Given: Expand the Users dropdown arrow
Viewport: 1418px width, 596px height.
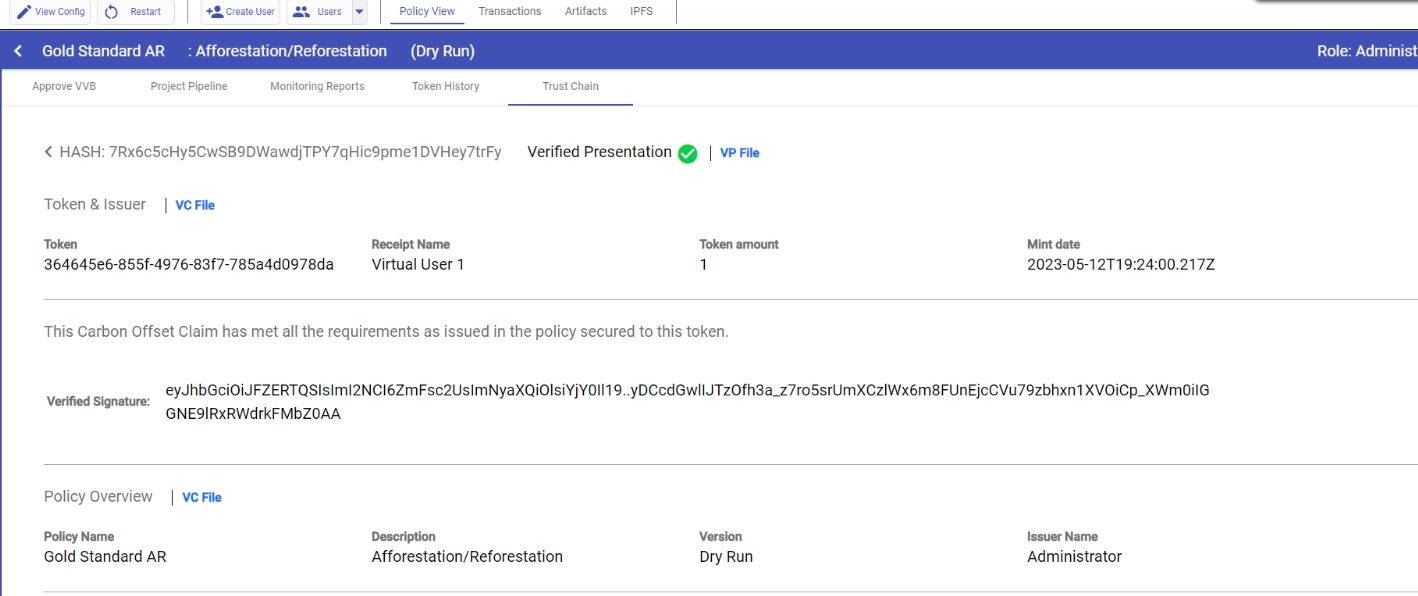Looking at the screenshot, I should coord(359,12).
